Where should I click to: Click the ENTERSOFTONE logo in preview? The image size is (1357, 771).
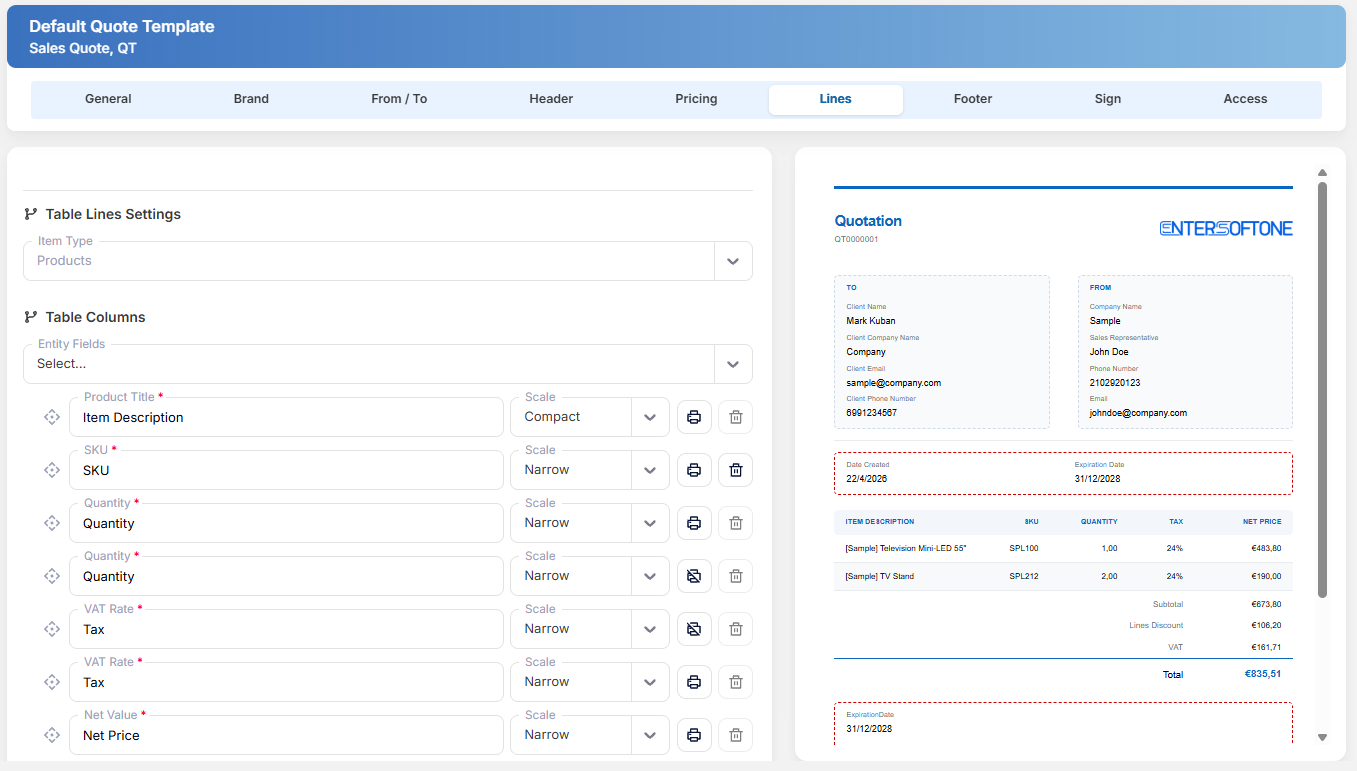(x=1226, y=229)
